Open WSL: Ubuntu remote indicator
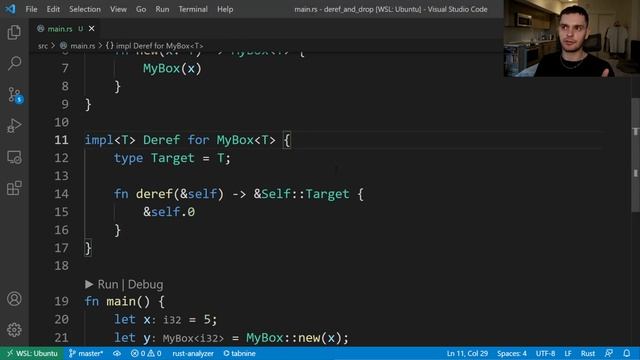Image resolution: width=640 pixels, height=360 pixels. point(32,353)
